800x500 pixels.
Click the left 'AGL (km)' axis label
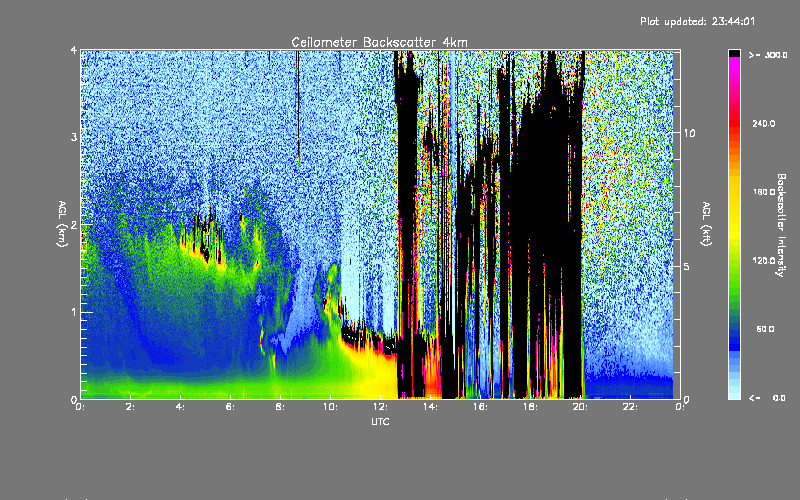62,224
